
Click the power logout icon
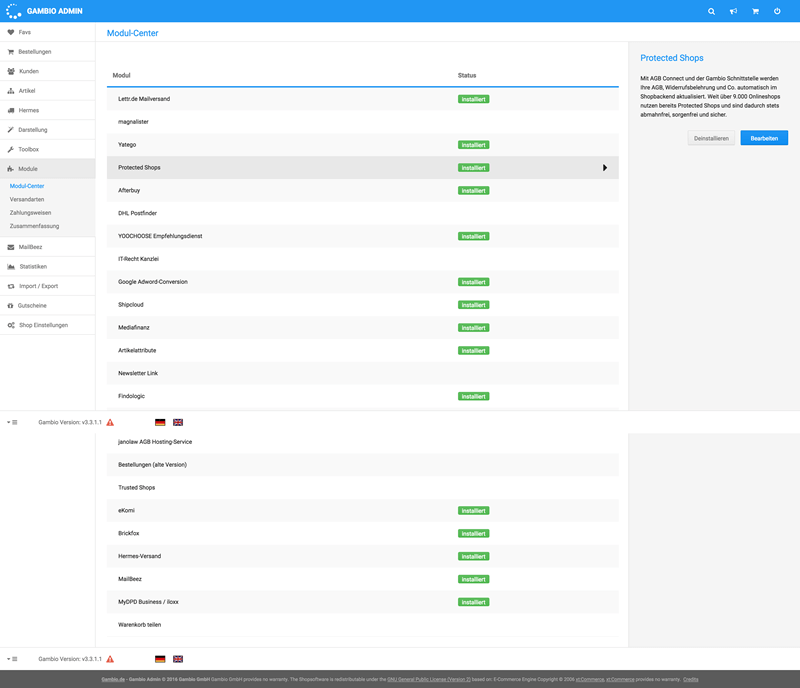pyautogui.click(x=777, y=11)
